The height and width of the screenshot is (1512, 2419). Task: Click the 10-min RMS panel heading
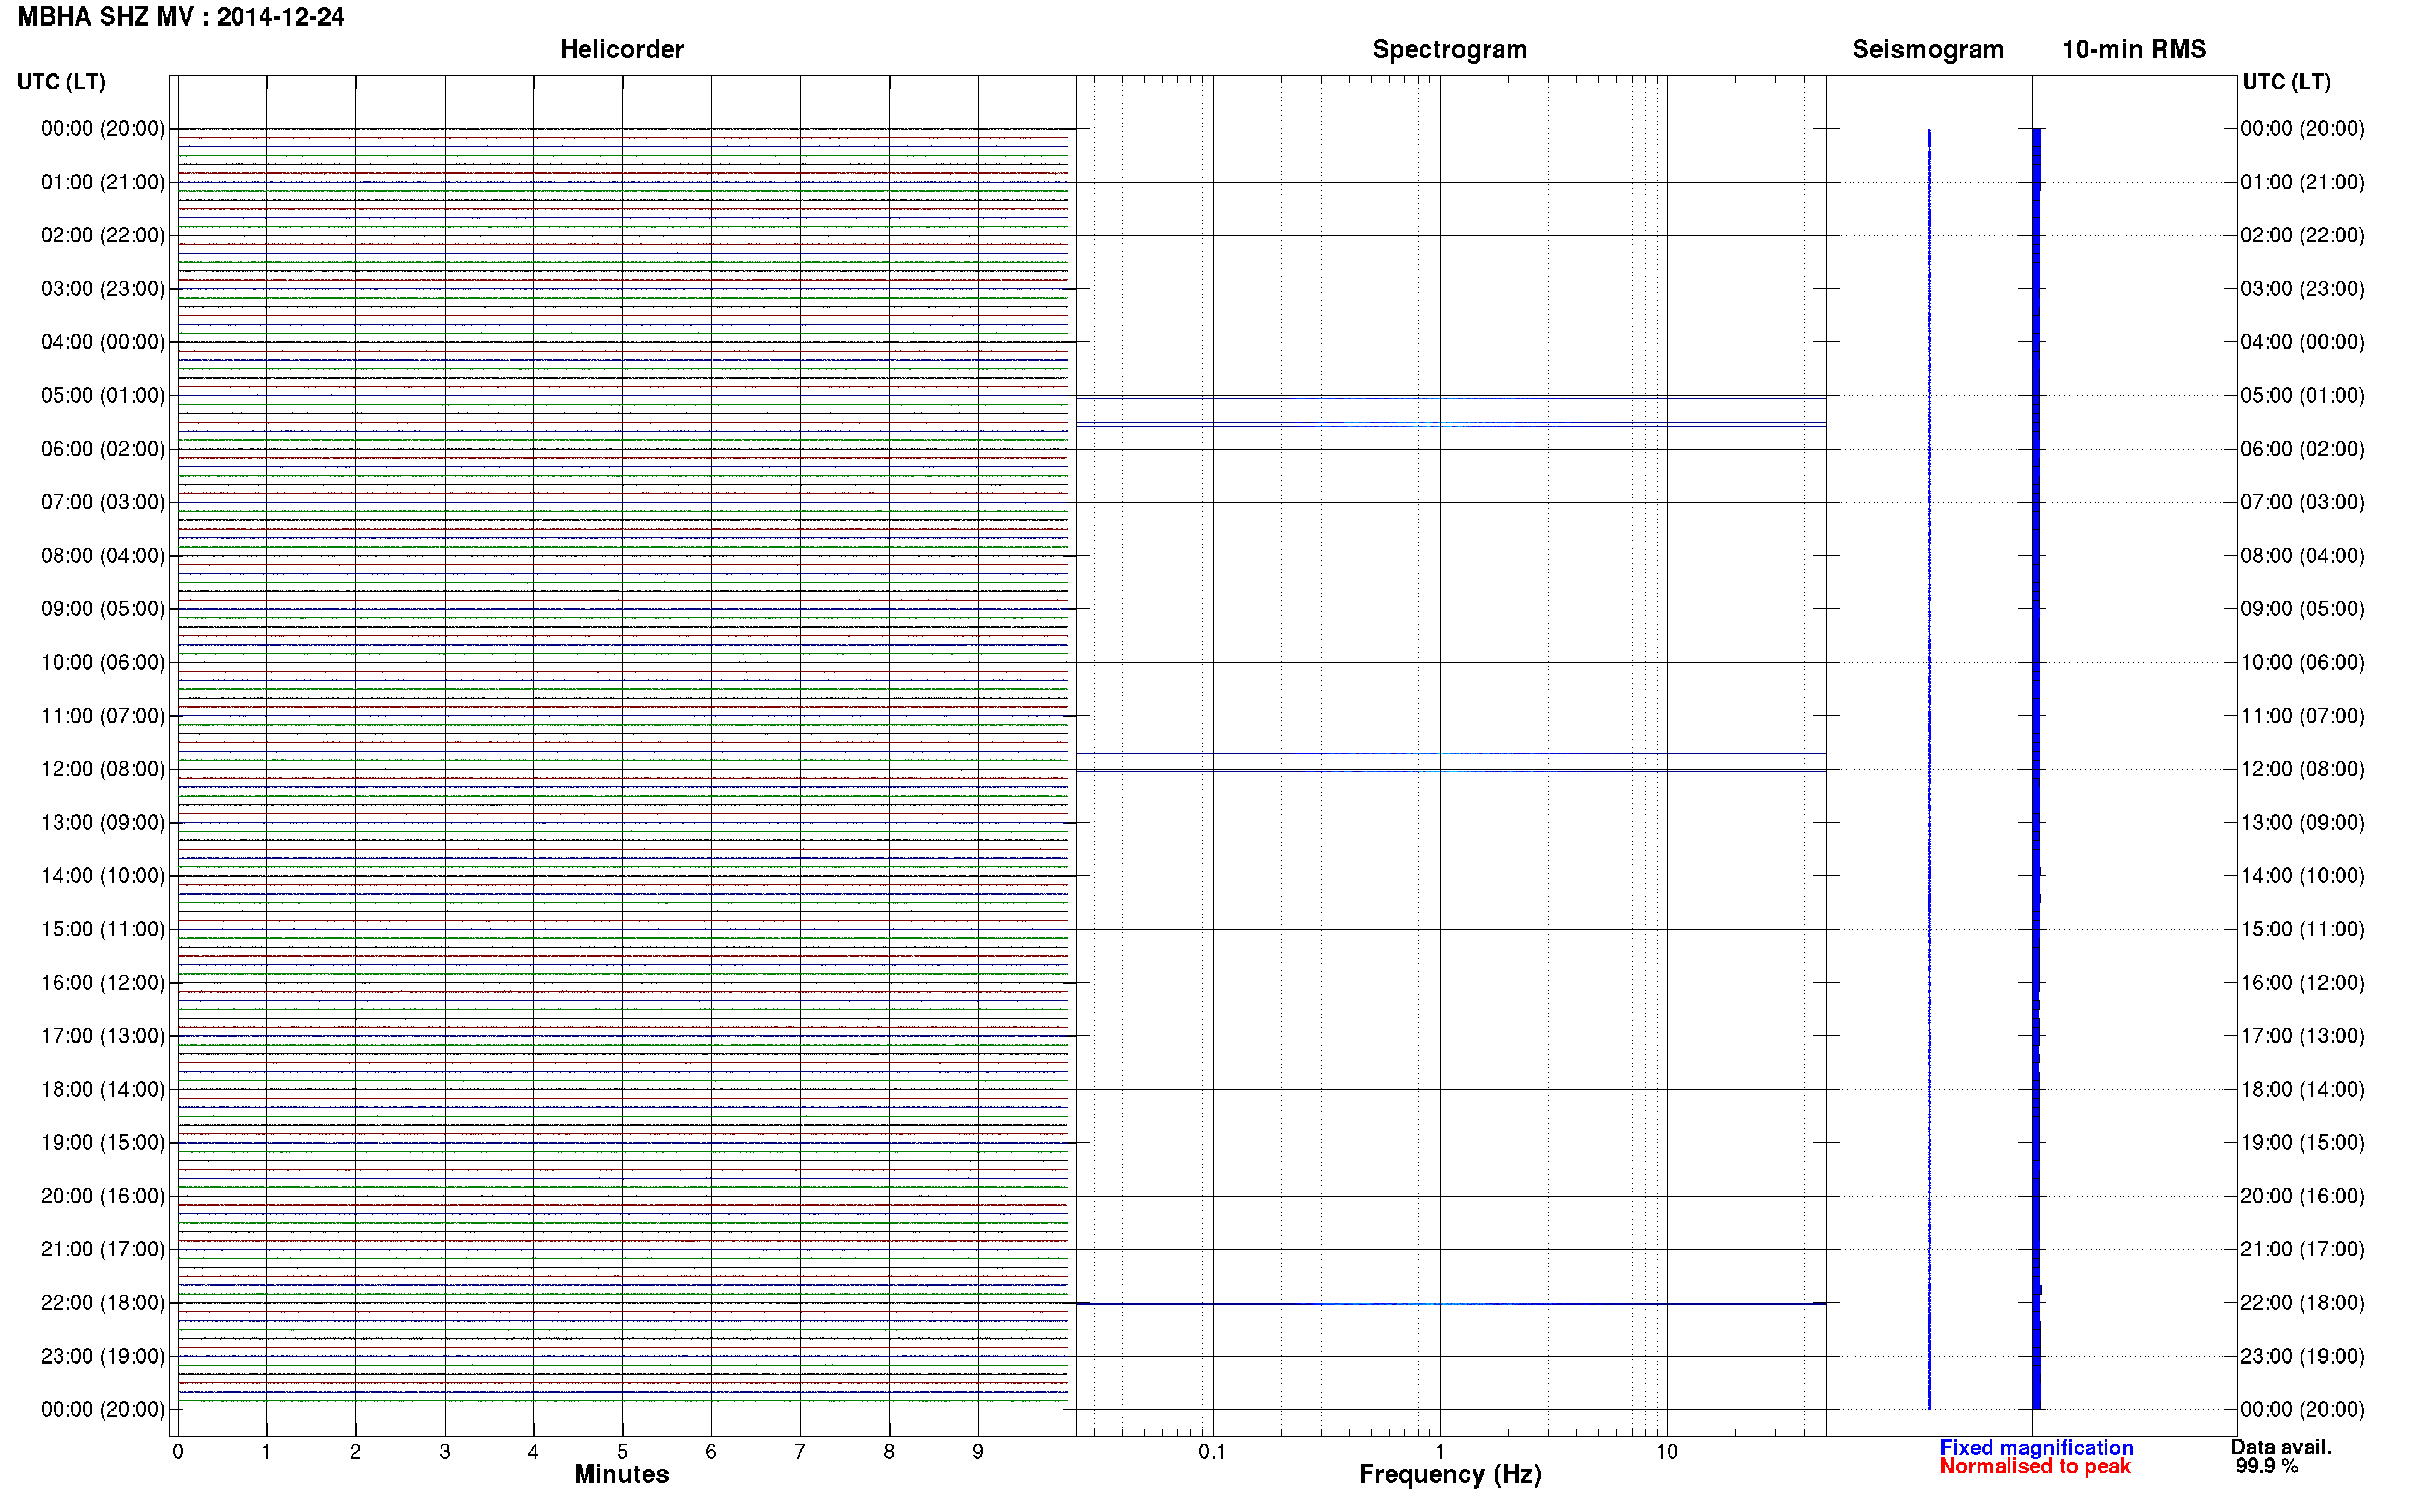pos(2133,49)
